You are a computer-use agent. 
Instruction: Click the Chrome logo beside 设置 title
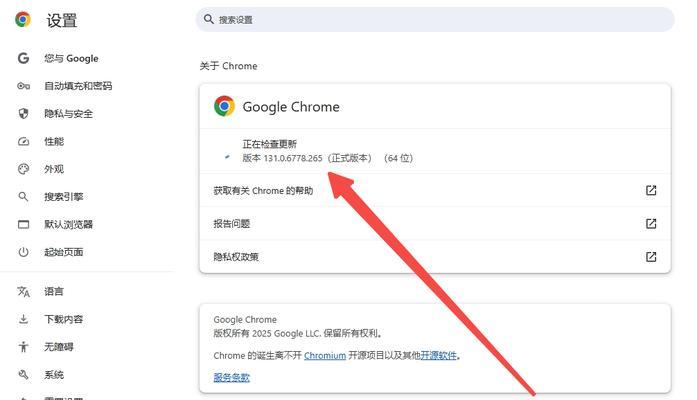[23, 20]
